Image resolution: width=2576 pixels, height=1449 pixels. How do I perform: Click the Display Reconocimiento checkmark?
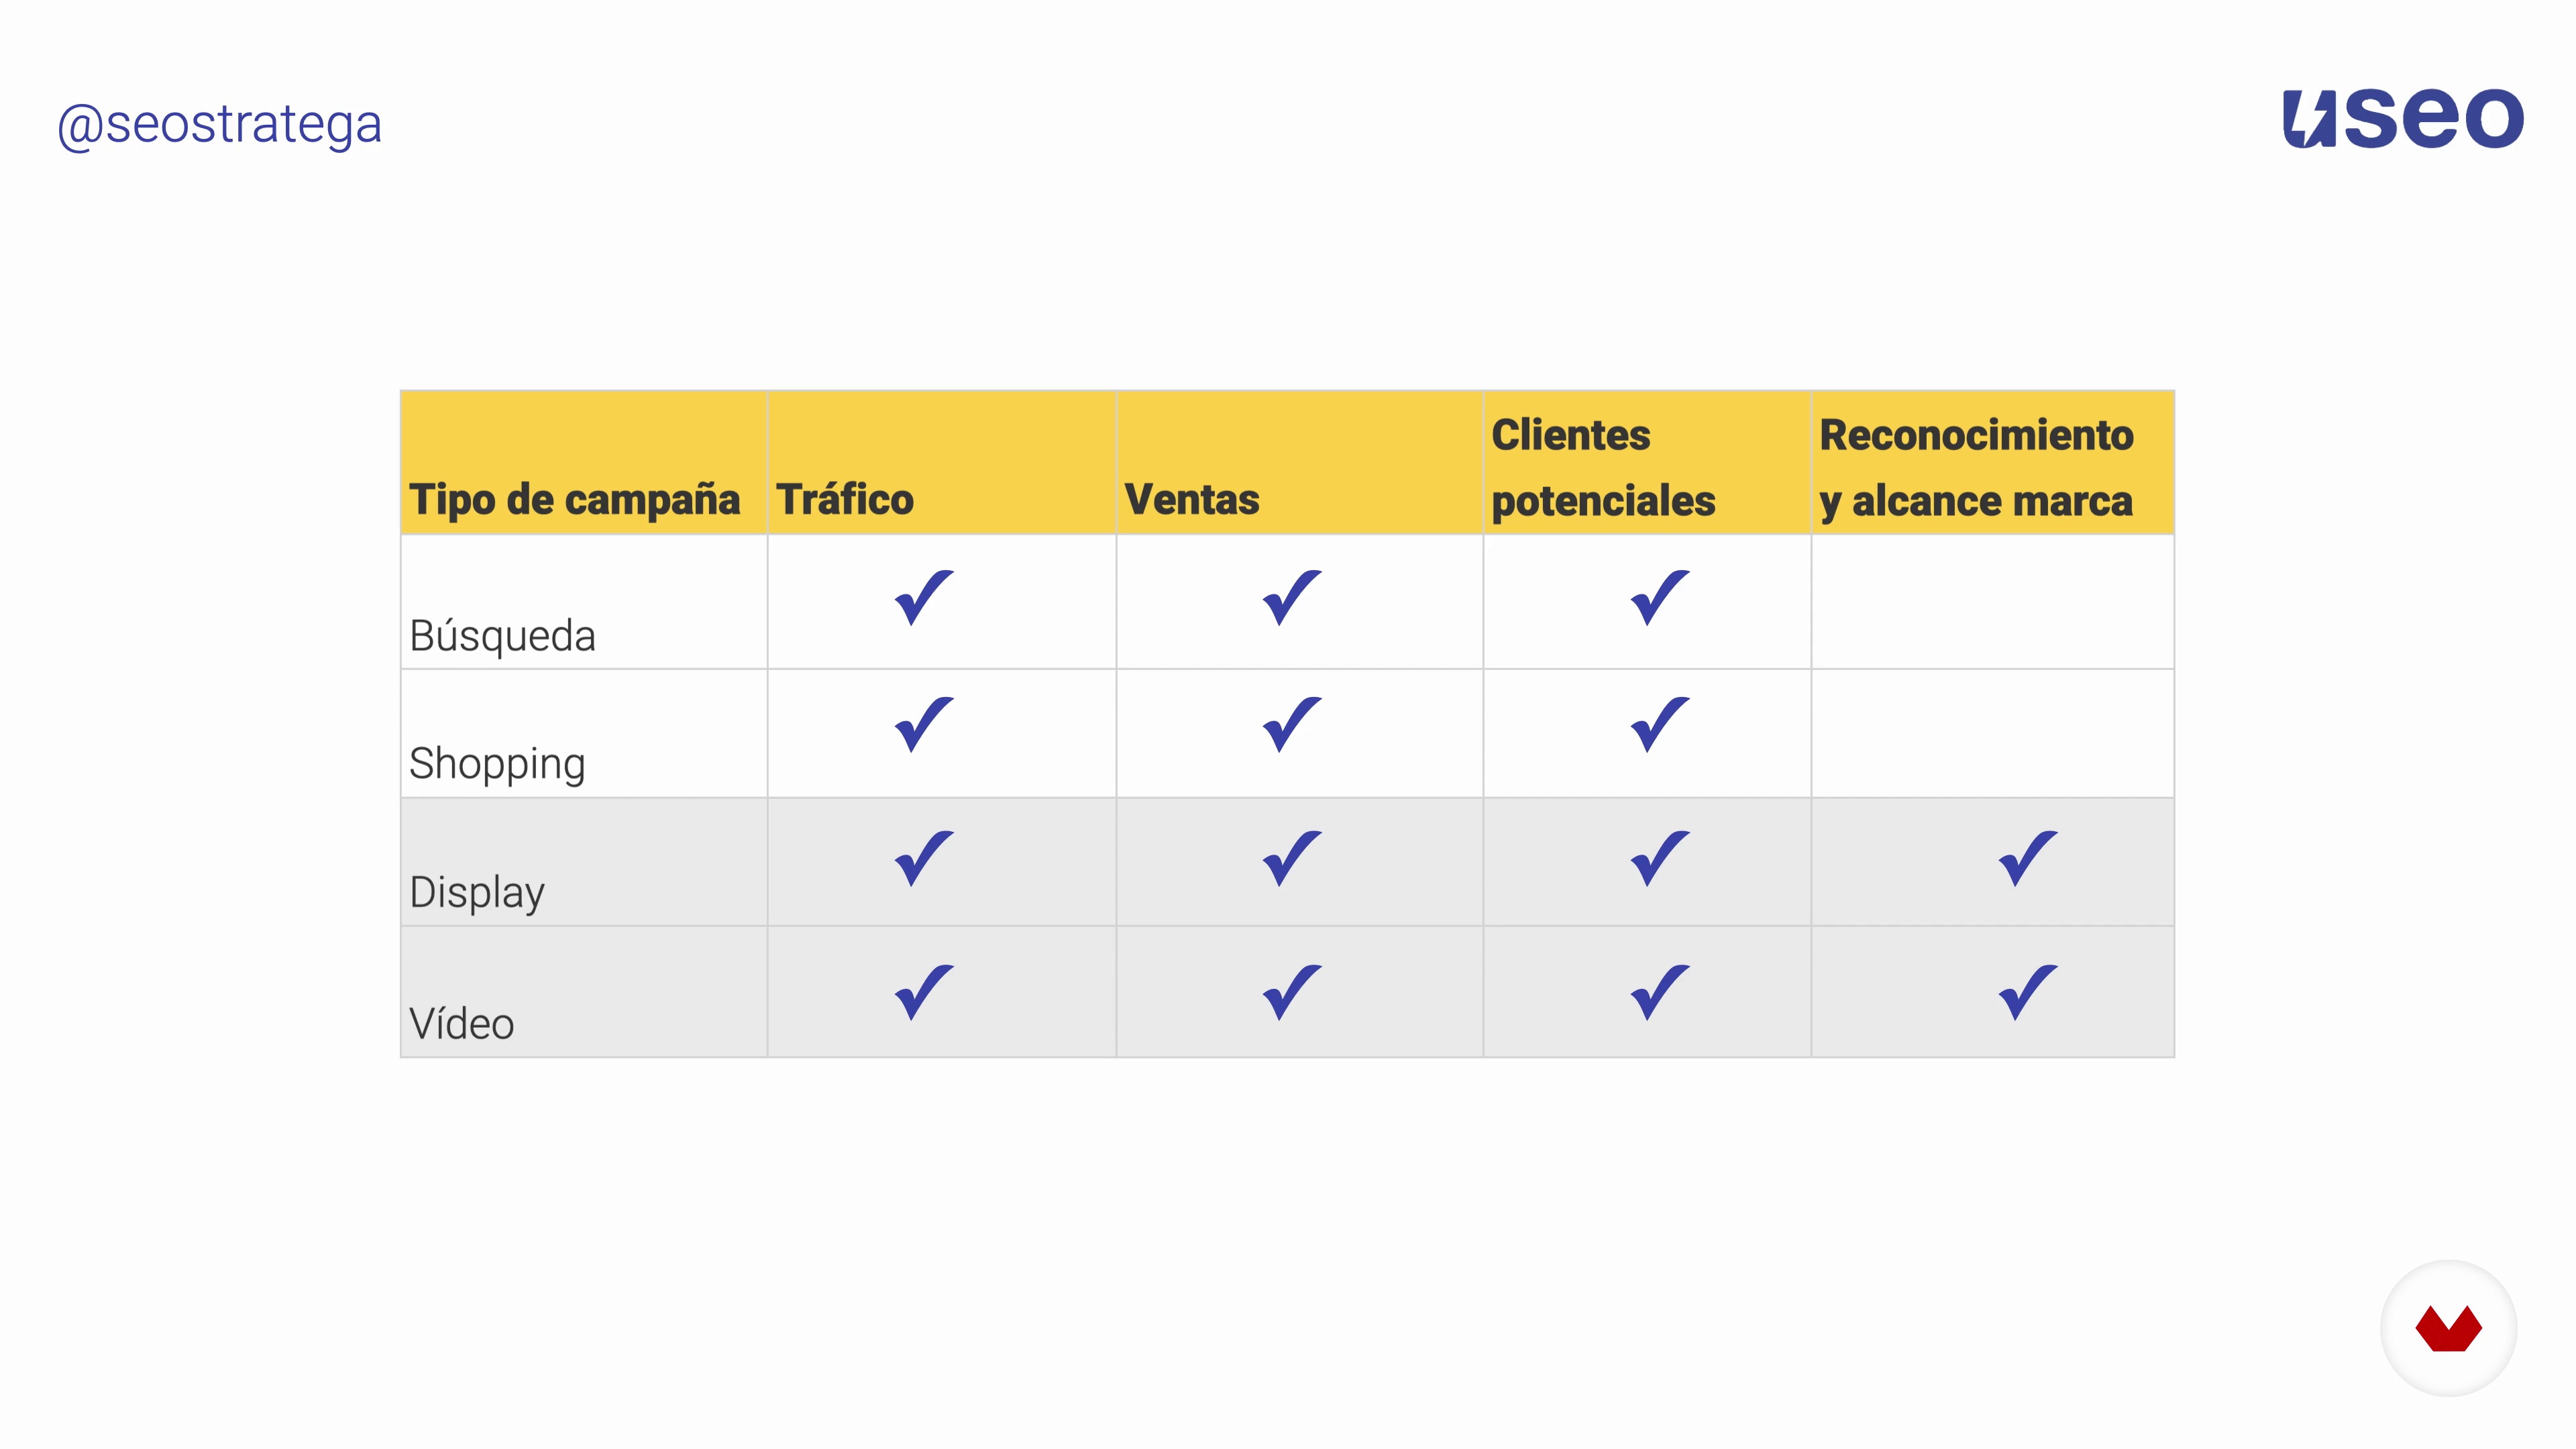(x=2028, y=858)
